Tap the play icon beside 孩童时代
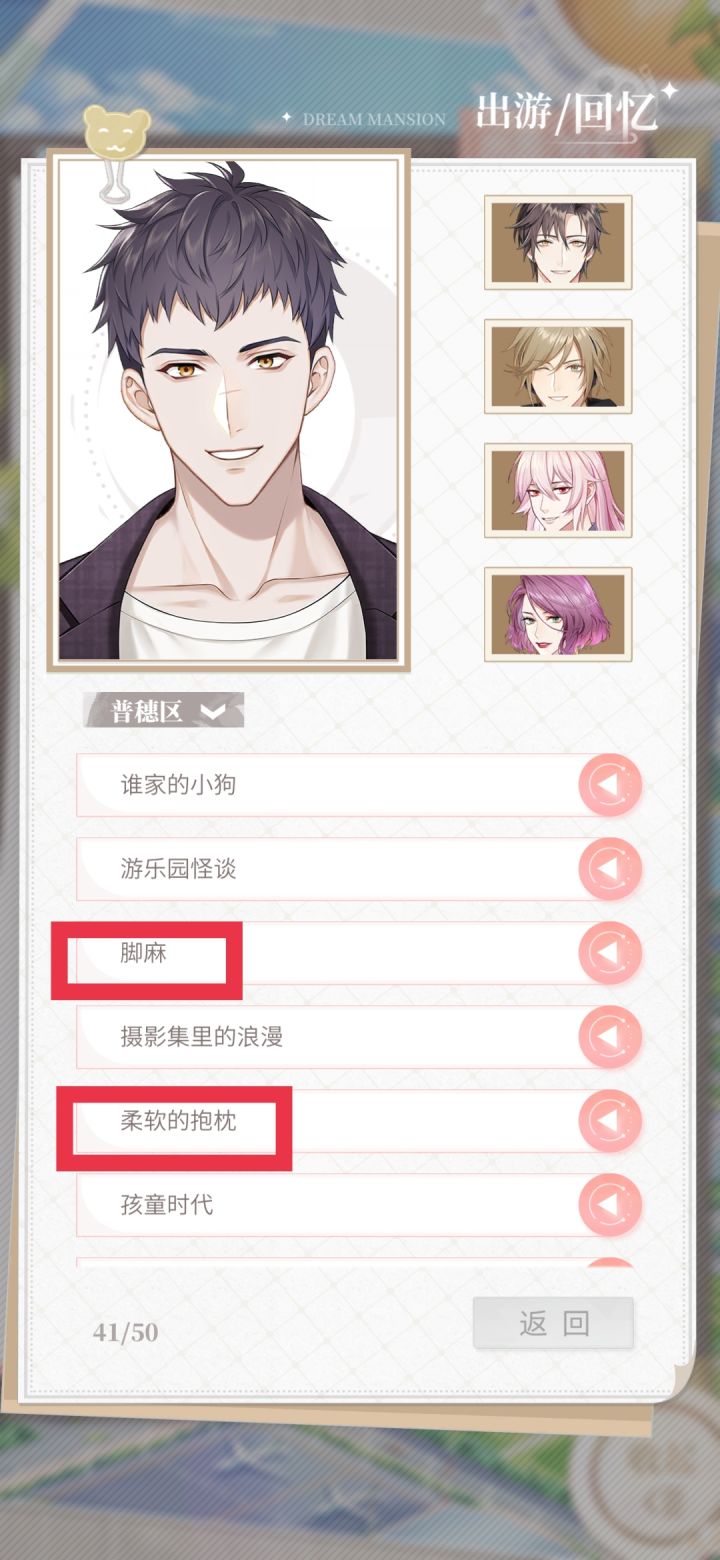 (609, 1205)
